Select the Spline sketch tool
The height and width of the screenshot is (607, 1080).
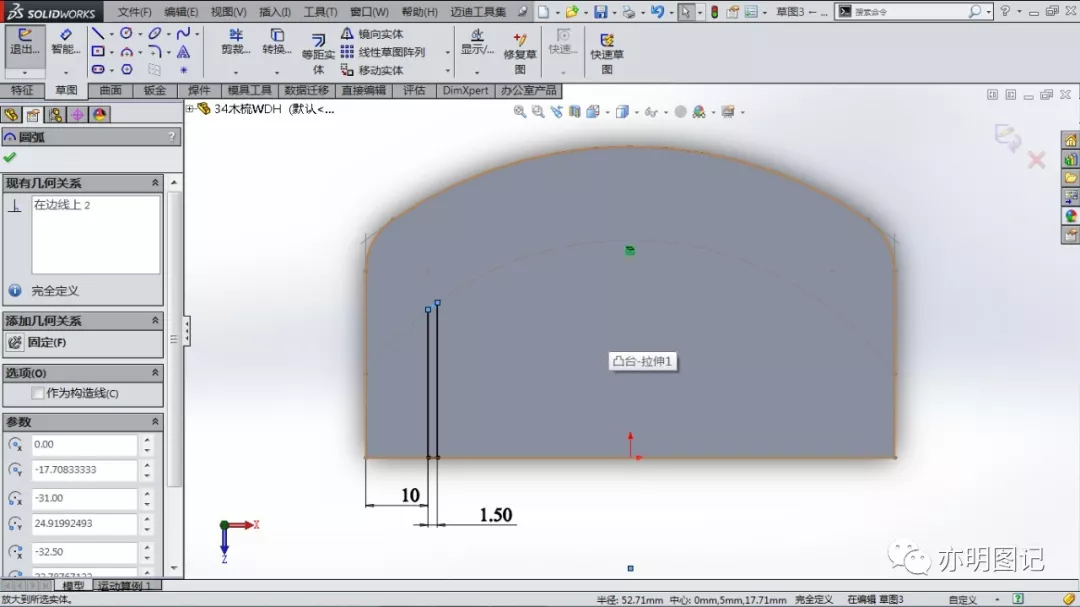tap(183, 33)
